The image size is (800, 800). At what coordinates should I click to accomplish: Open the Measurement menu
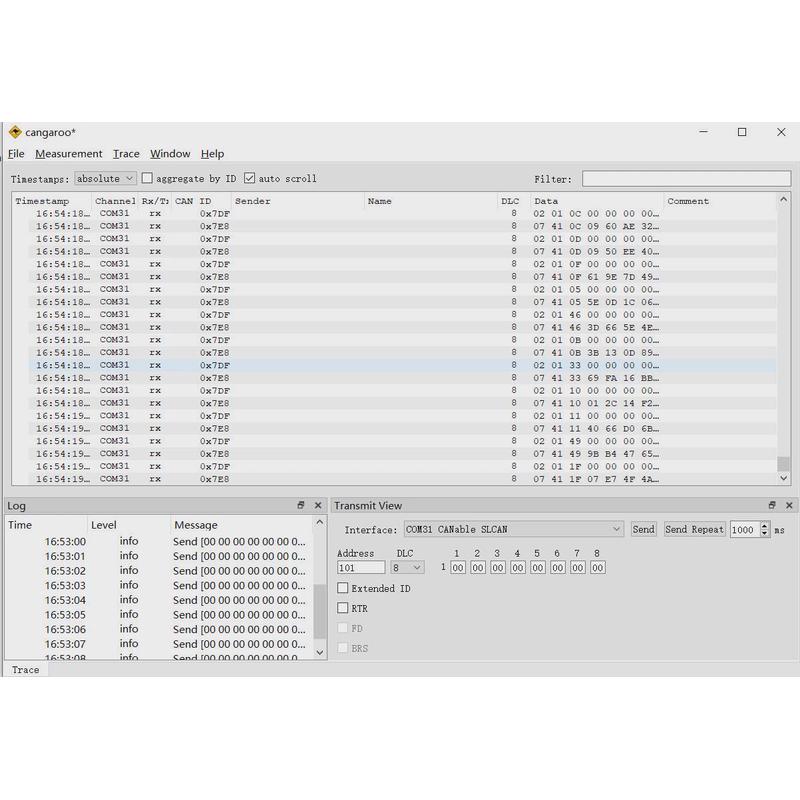[x=68, y=154]
